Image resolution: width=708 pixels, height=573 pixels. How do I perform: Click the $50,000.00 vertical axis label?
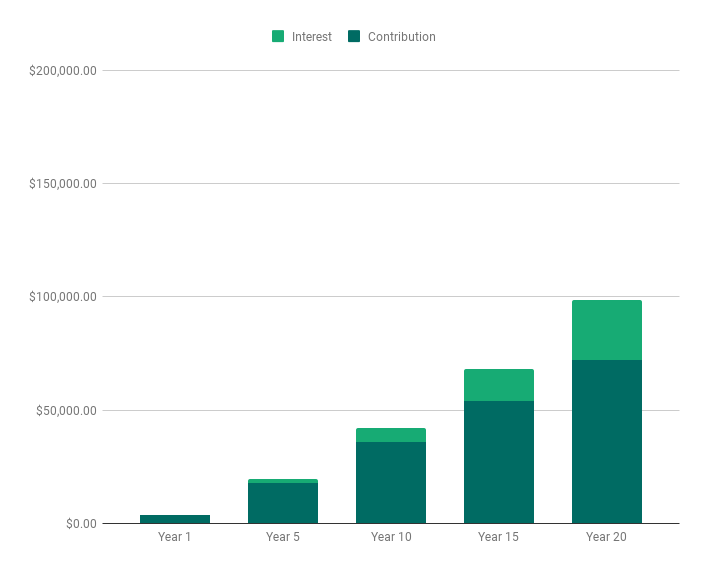point(66,411)
